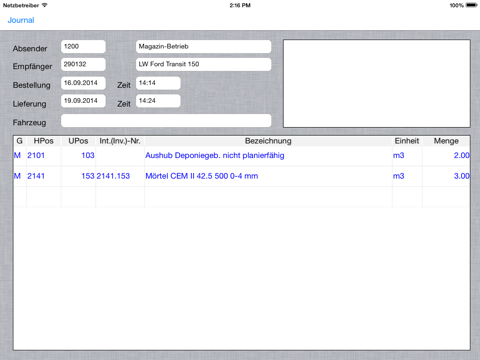Tap the large empty notes box
The image size is (480, 360).
pos(377,83)
